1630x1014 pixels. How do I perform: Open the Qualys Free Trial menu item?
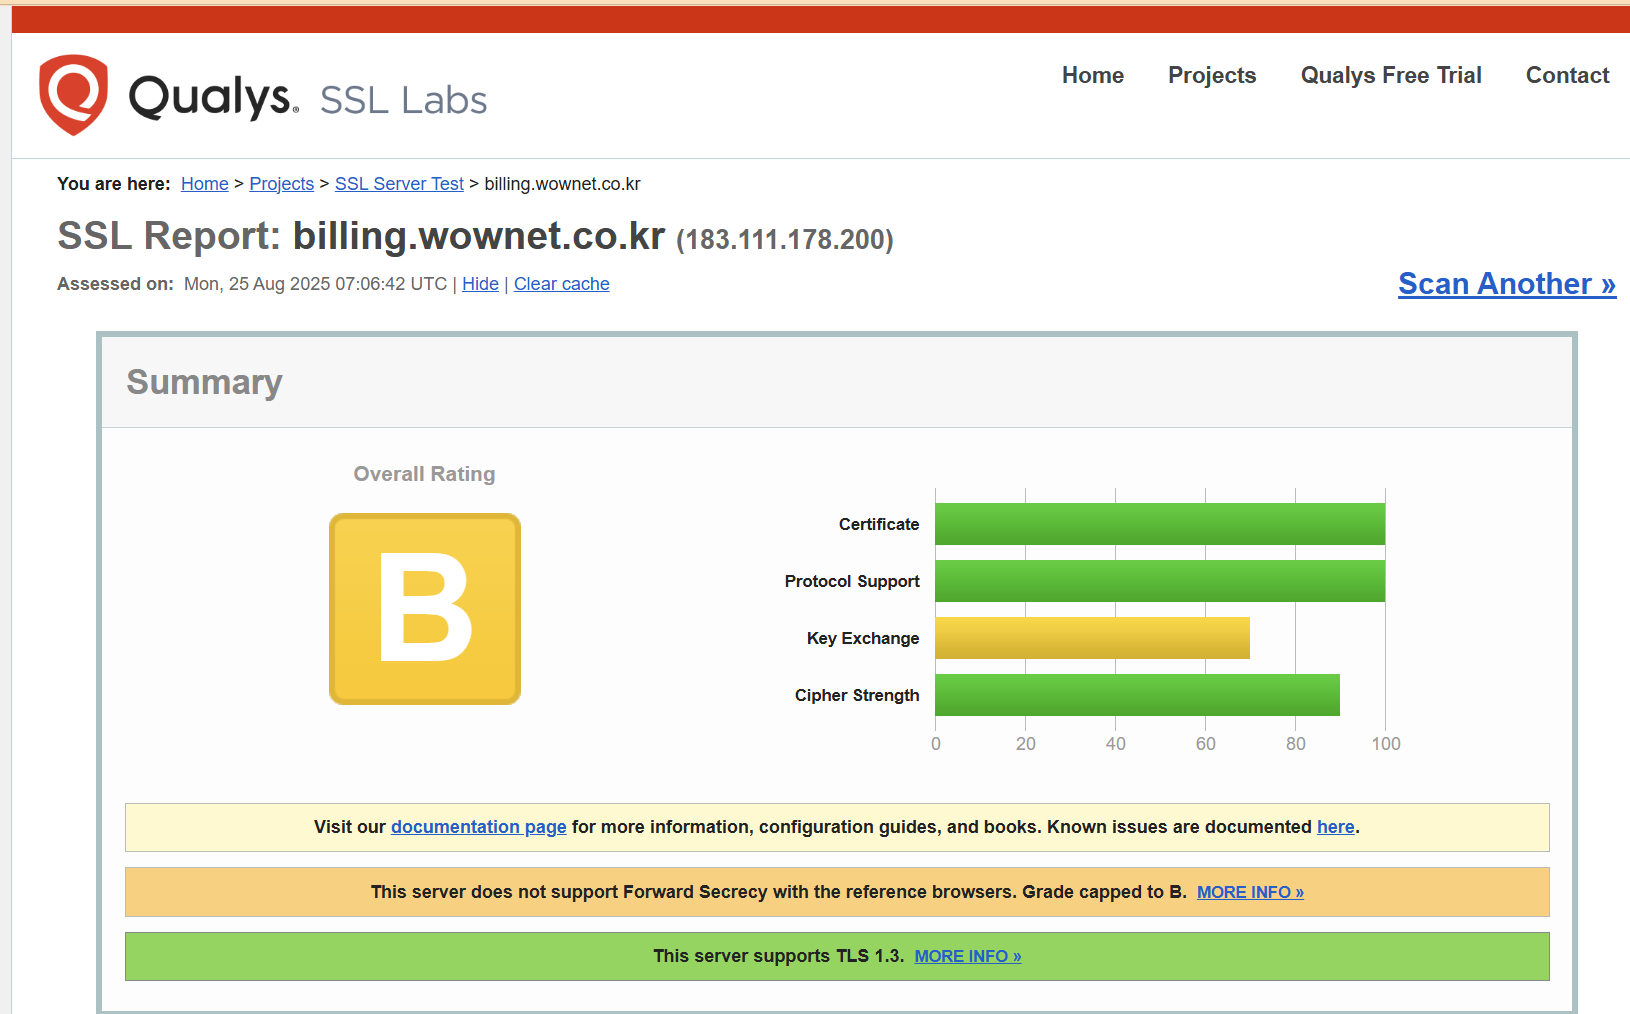pos(1390,75)
